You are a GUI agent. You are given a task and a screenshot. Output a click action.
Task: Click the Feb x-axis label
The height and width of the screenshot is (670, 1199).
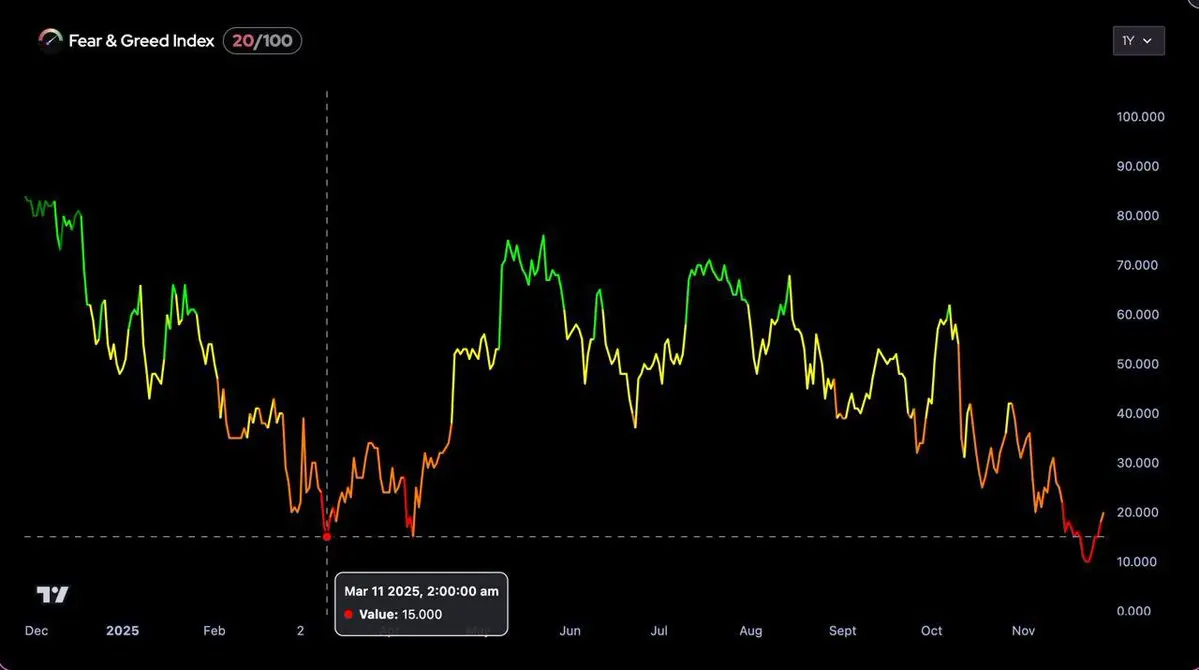[214, 631]
